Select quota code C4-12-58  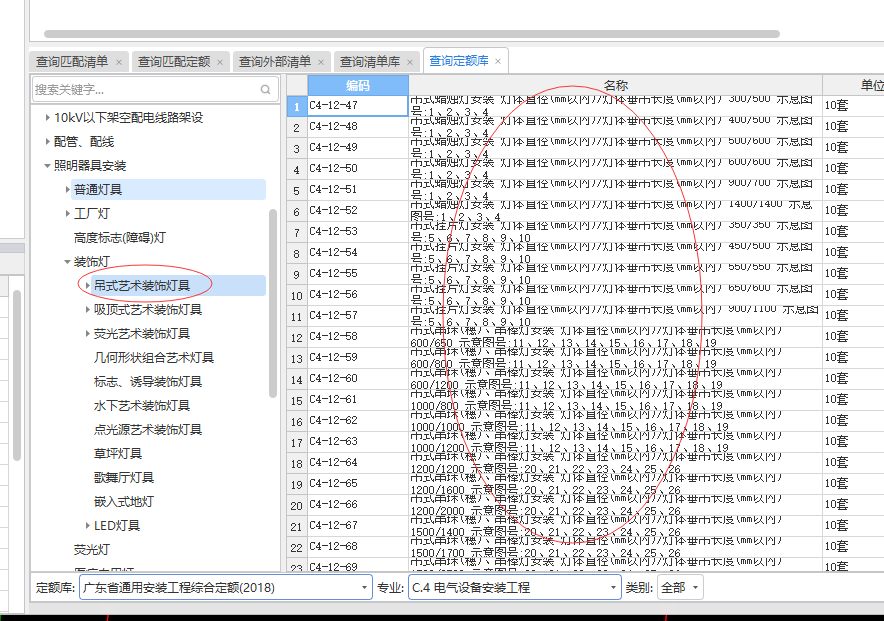(357, 336)
